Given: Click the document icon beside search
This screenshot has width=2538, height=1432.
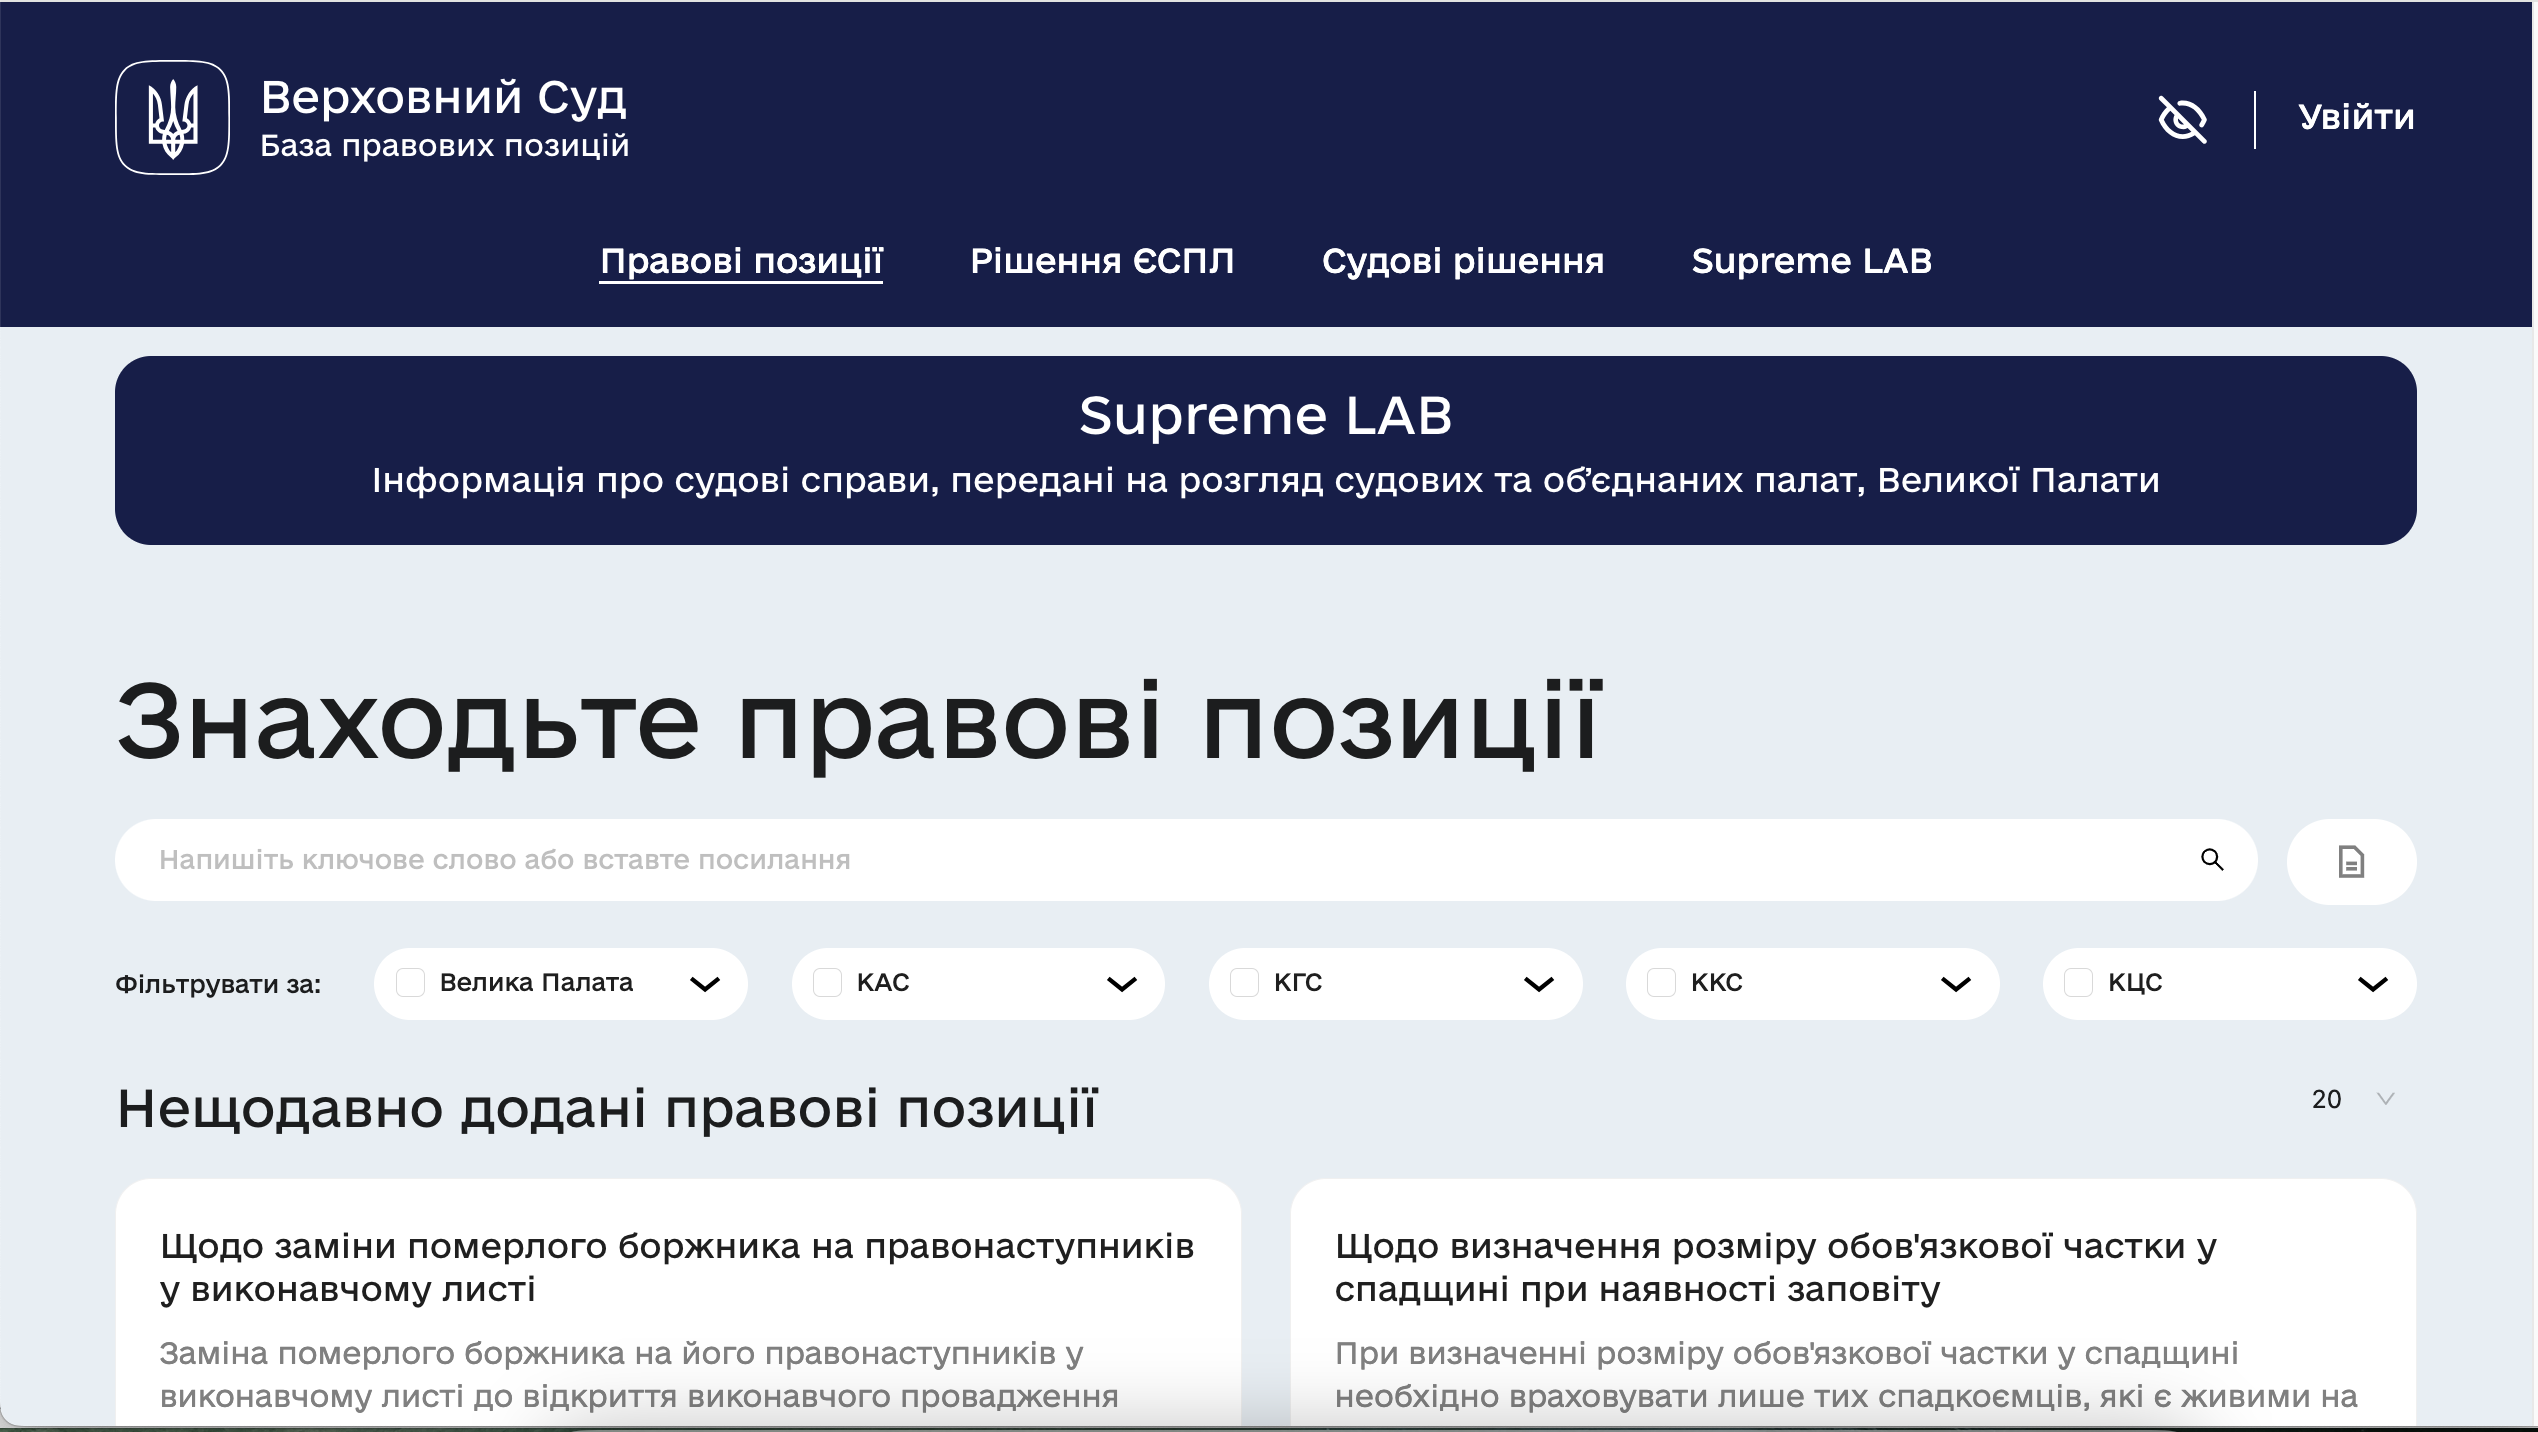Looking at the screenshot, I should 2350,862.
